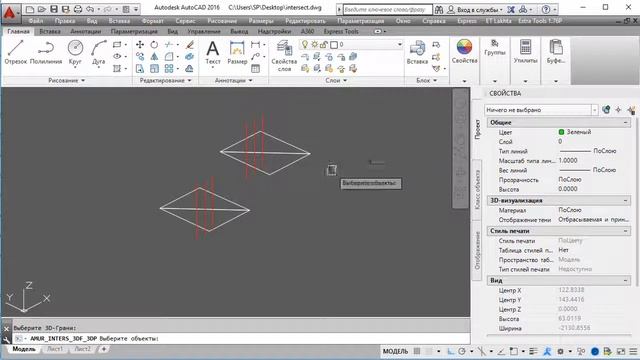Open the AutoCAD application menu logo
Screen dimensions: 640x360
tap(10, 12)
